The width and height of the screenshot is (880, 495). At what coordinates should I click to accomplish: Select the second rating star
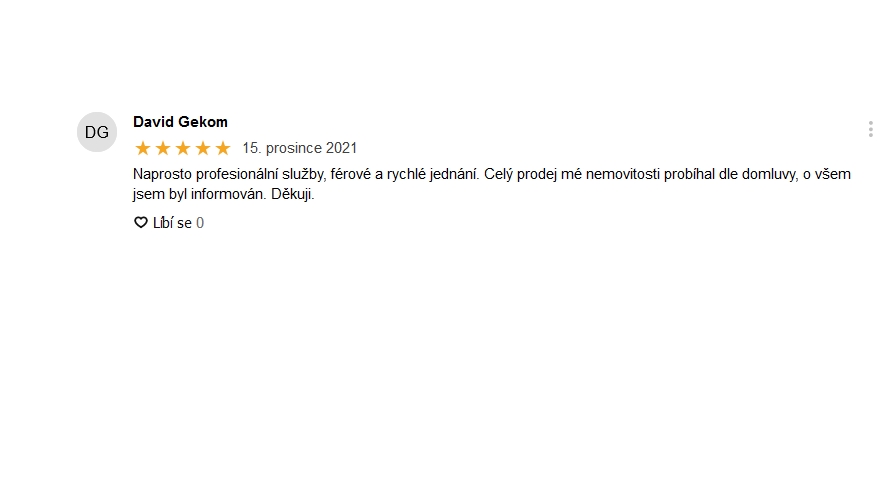pyautogui.click(x=163, y=148)
